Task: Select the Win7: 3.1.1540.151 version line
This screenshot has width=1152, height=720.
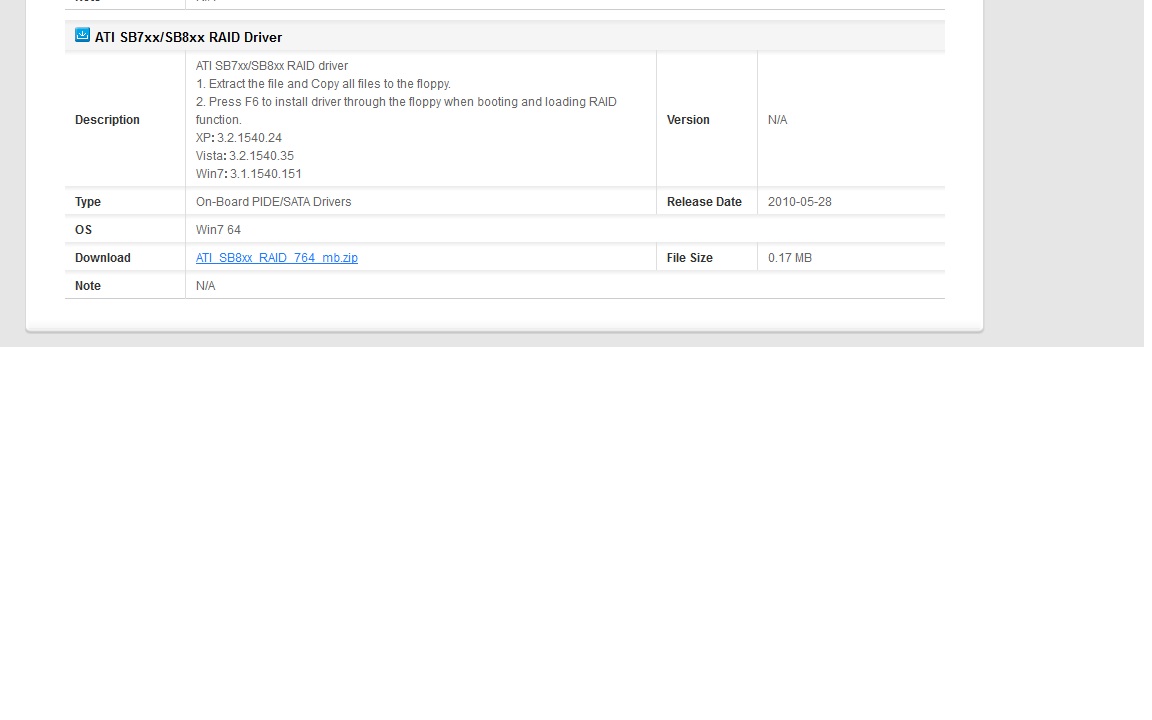Action: click(x=248, y=174)
